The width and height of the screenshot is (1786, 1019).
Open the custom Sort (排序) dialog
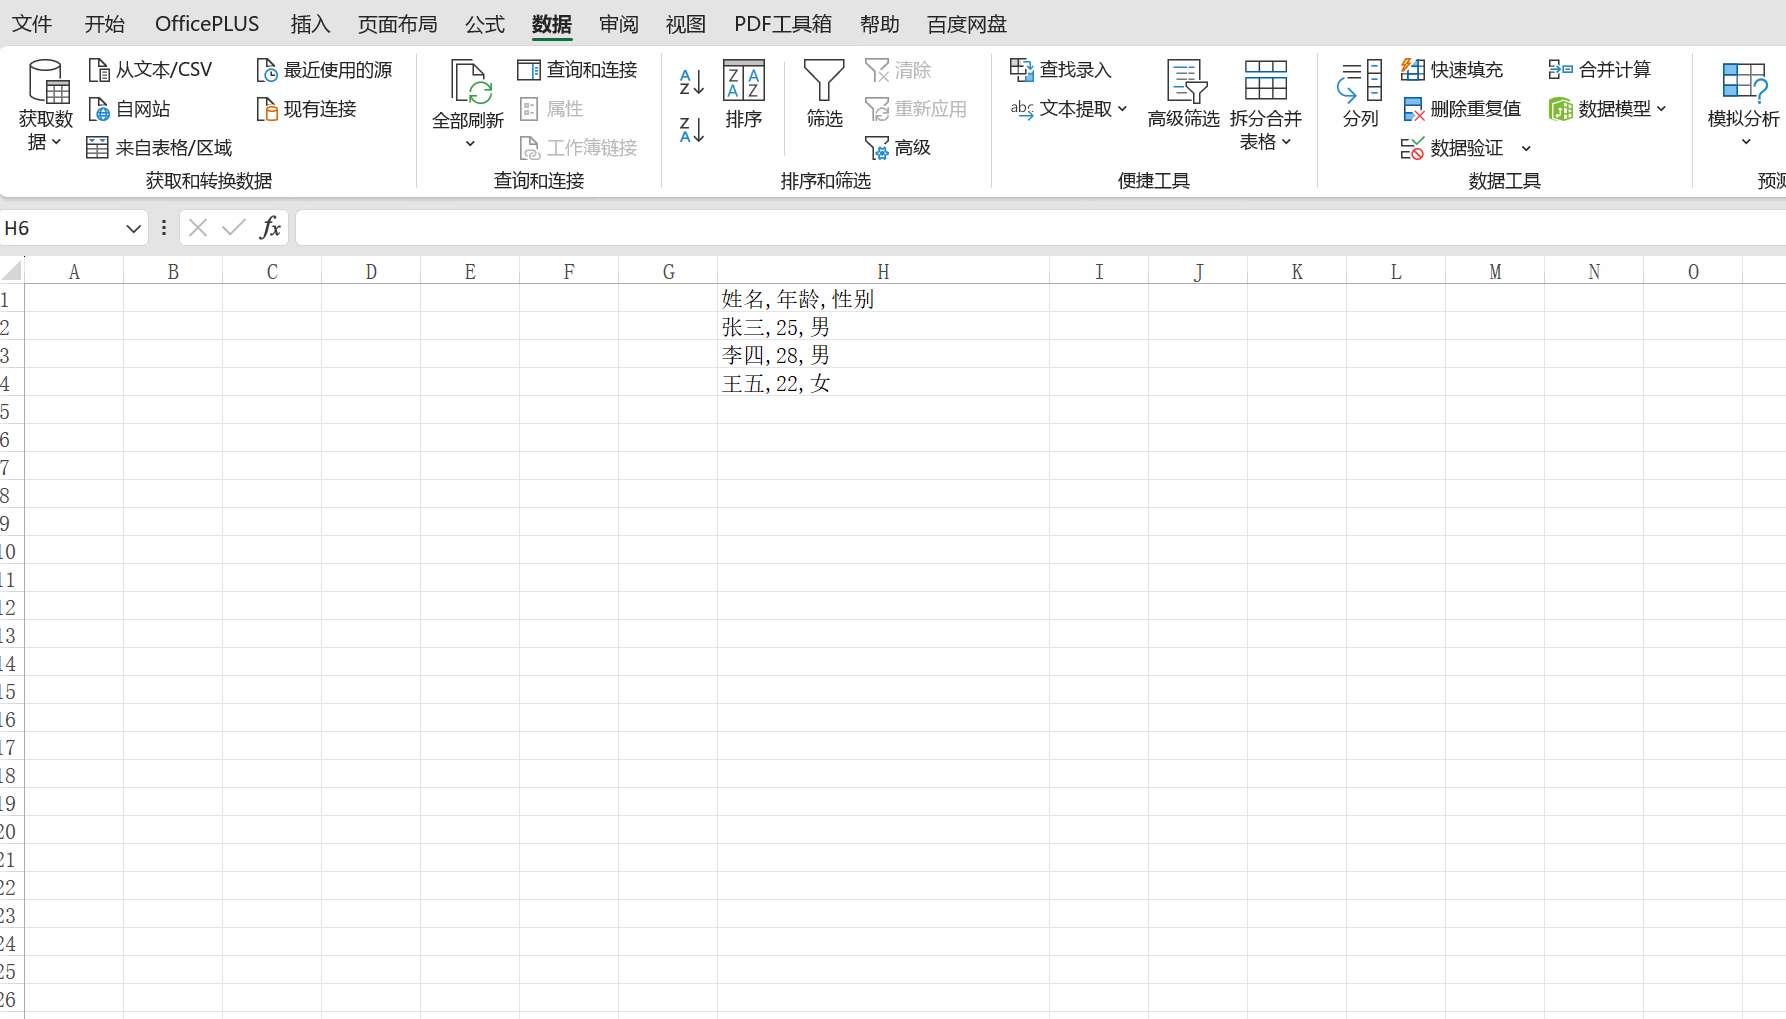tap(743, 95)
